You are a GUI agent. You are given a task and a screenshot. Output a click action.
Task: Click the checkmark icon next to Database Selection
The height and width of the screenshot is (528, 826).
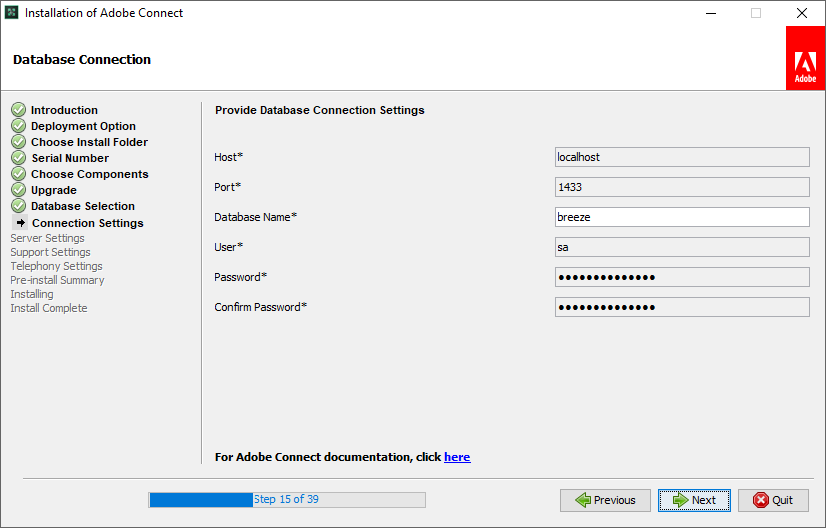point(18,206)
